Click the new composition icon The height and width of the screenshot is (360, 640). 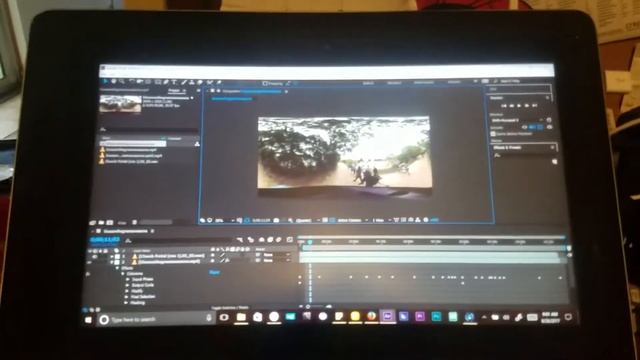click(x=110, y=222)
